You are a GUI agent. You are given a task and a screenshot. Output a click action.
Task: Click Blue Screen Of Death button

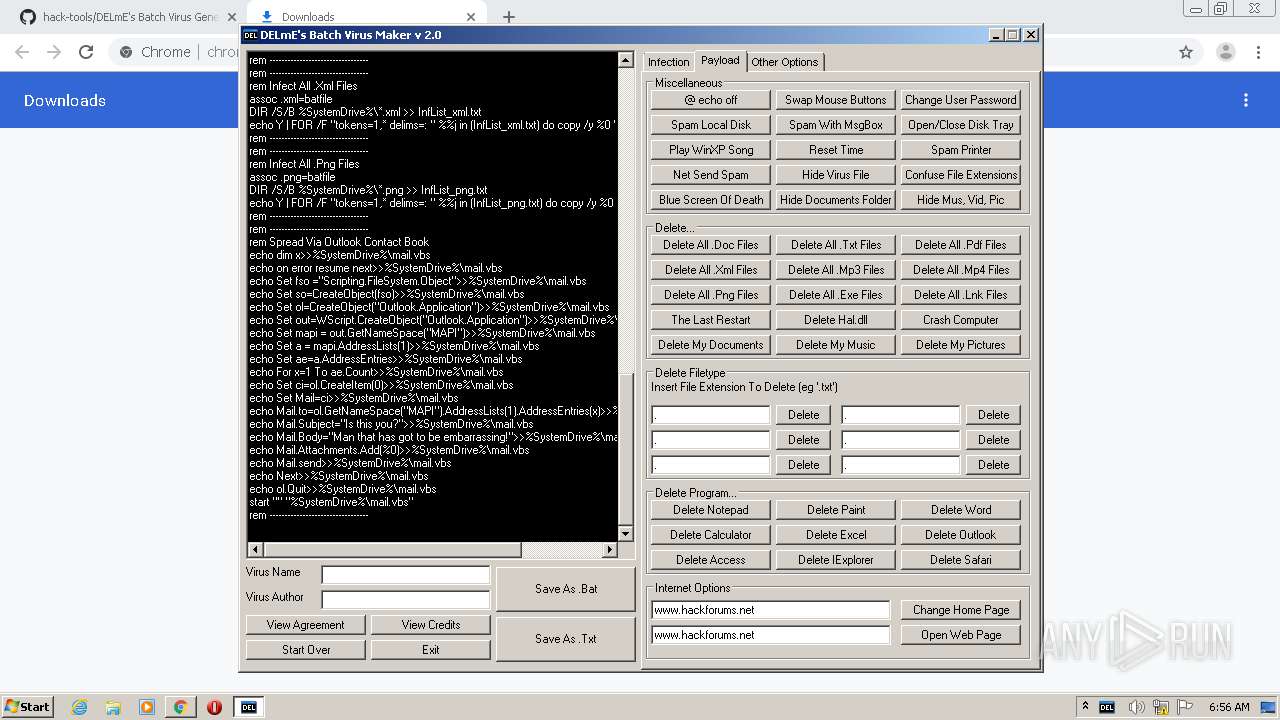pos(711,200)
